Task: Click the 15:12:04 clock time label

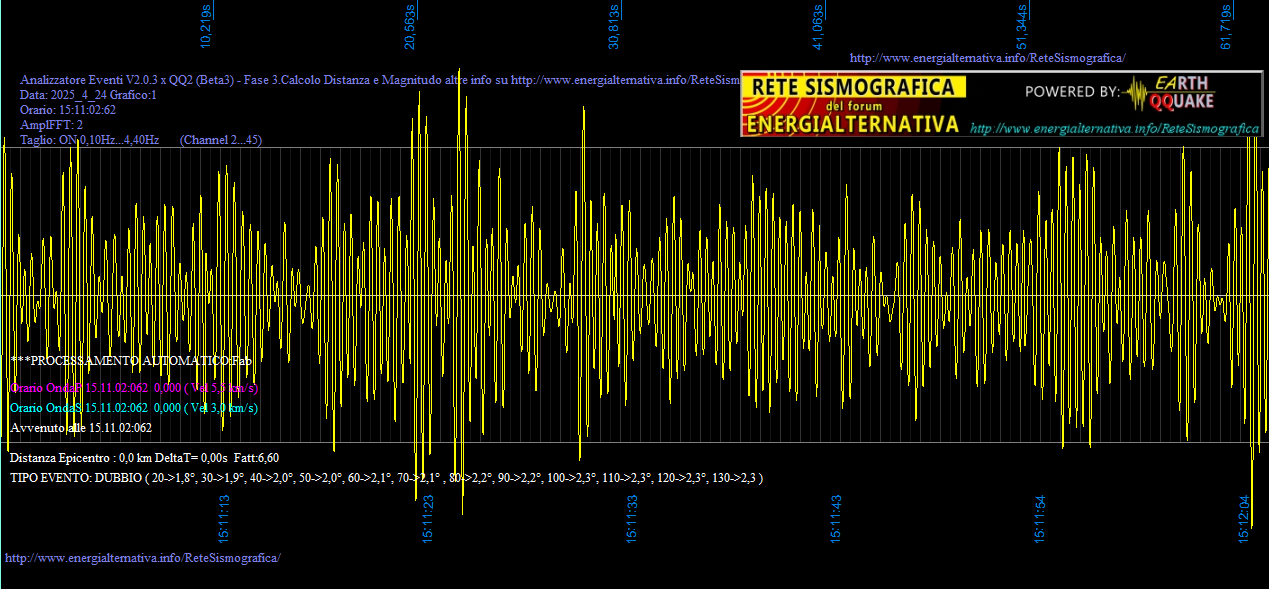Action: [1244, 518]
